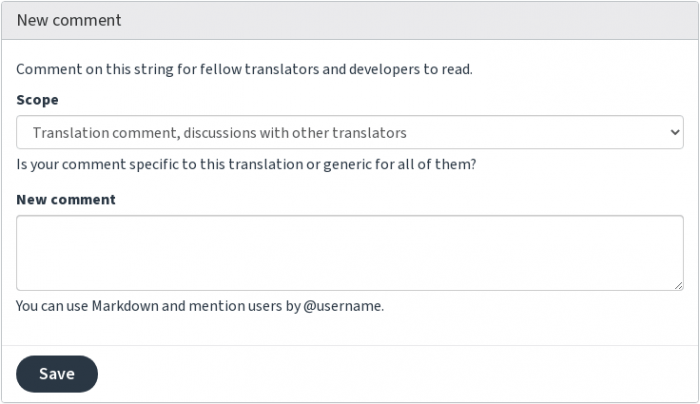This screenshot has width=700, height=404.
Task: Click the gray panel header bar
Action: click(350, 20)
